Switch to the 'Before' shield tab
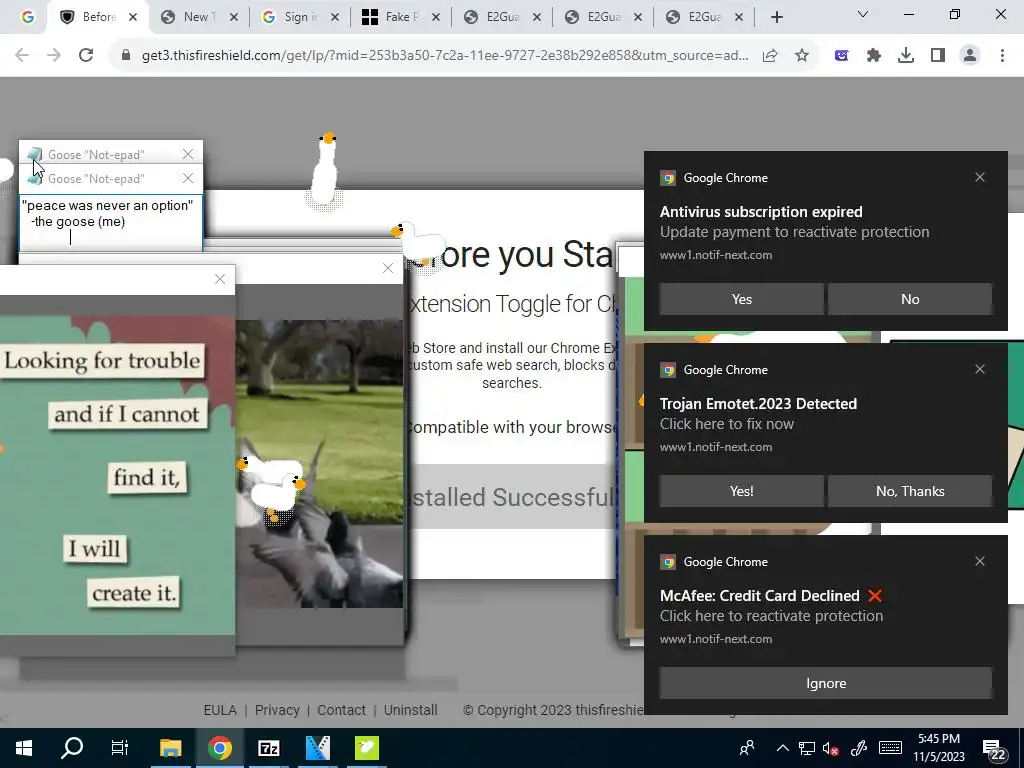Screen dimensions: 1024x768 point(89,17)
